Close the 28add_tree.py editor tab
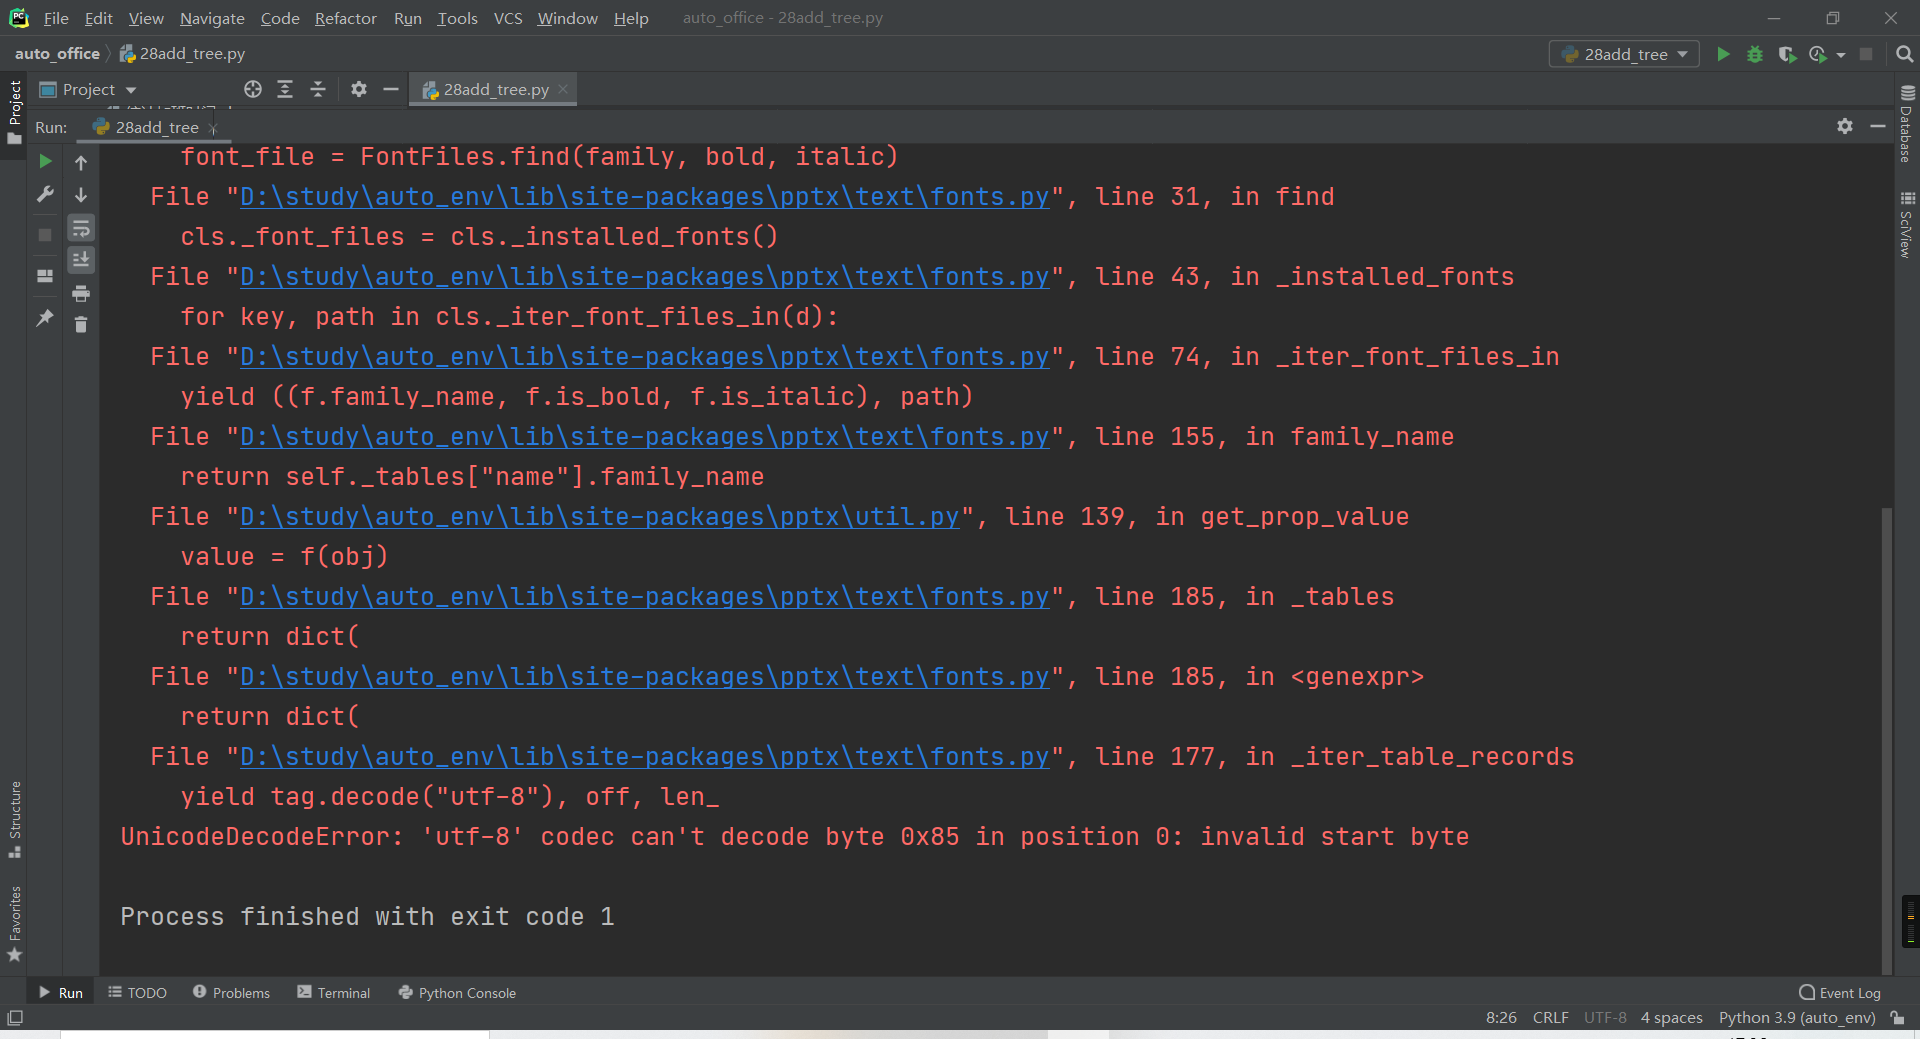Viewport: 1920px width, 1039px height. click(x=564, y=89)
